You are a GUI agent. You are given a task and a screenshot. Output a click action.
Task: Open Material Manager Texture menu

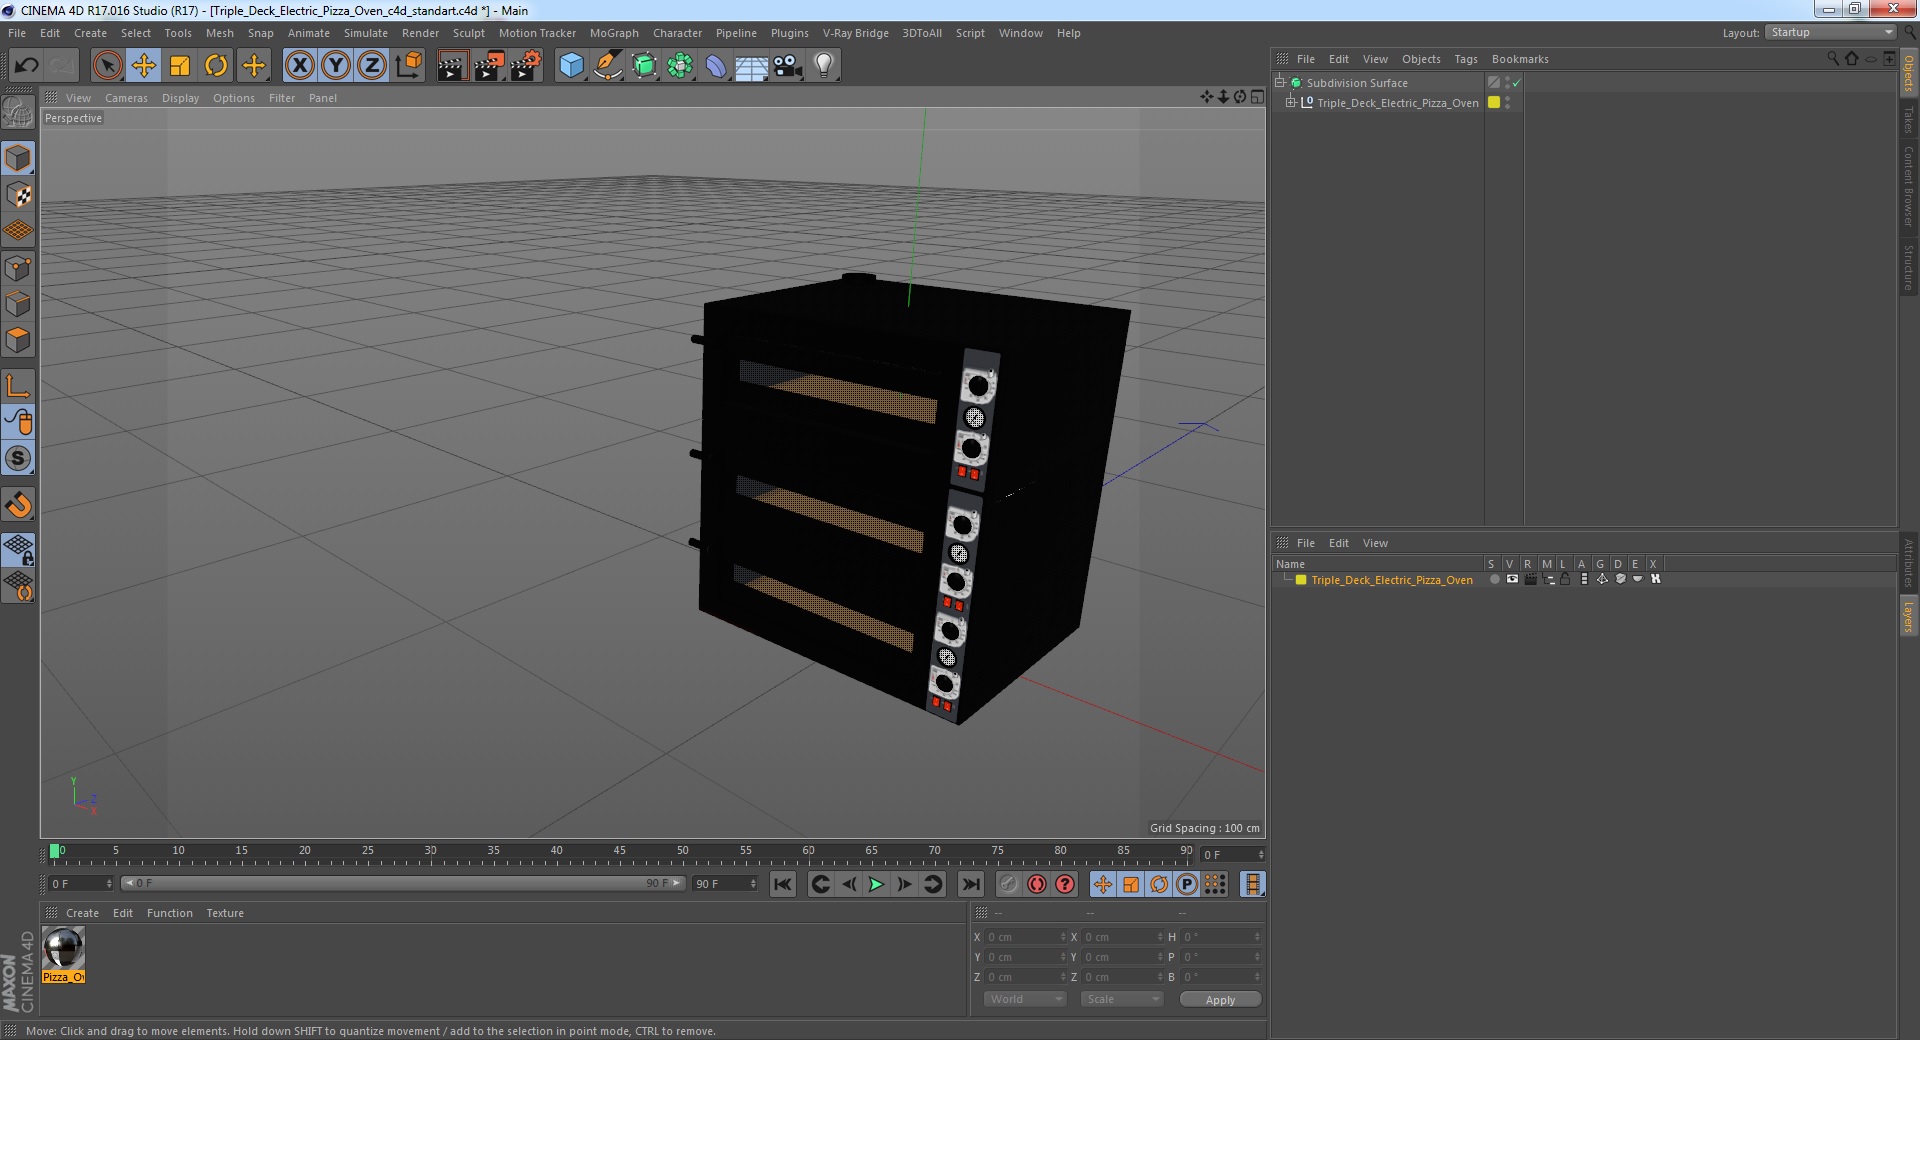coord(225,913)
